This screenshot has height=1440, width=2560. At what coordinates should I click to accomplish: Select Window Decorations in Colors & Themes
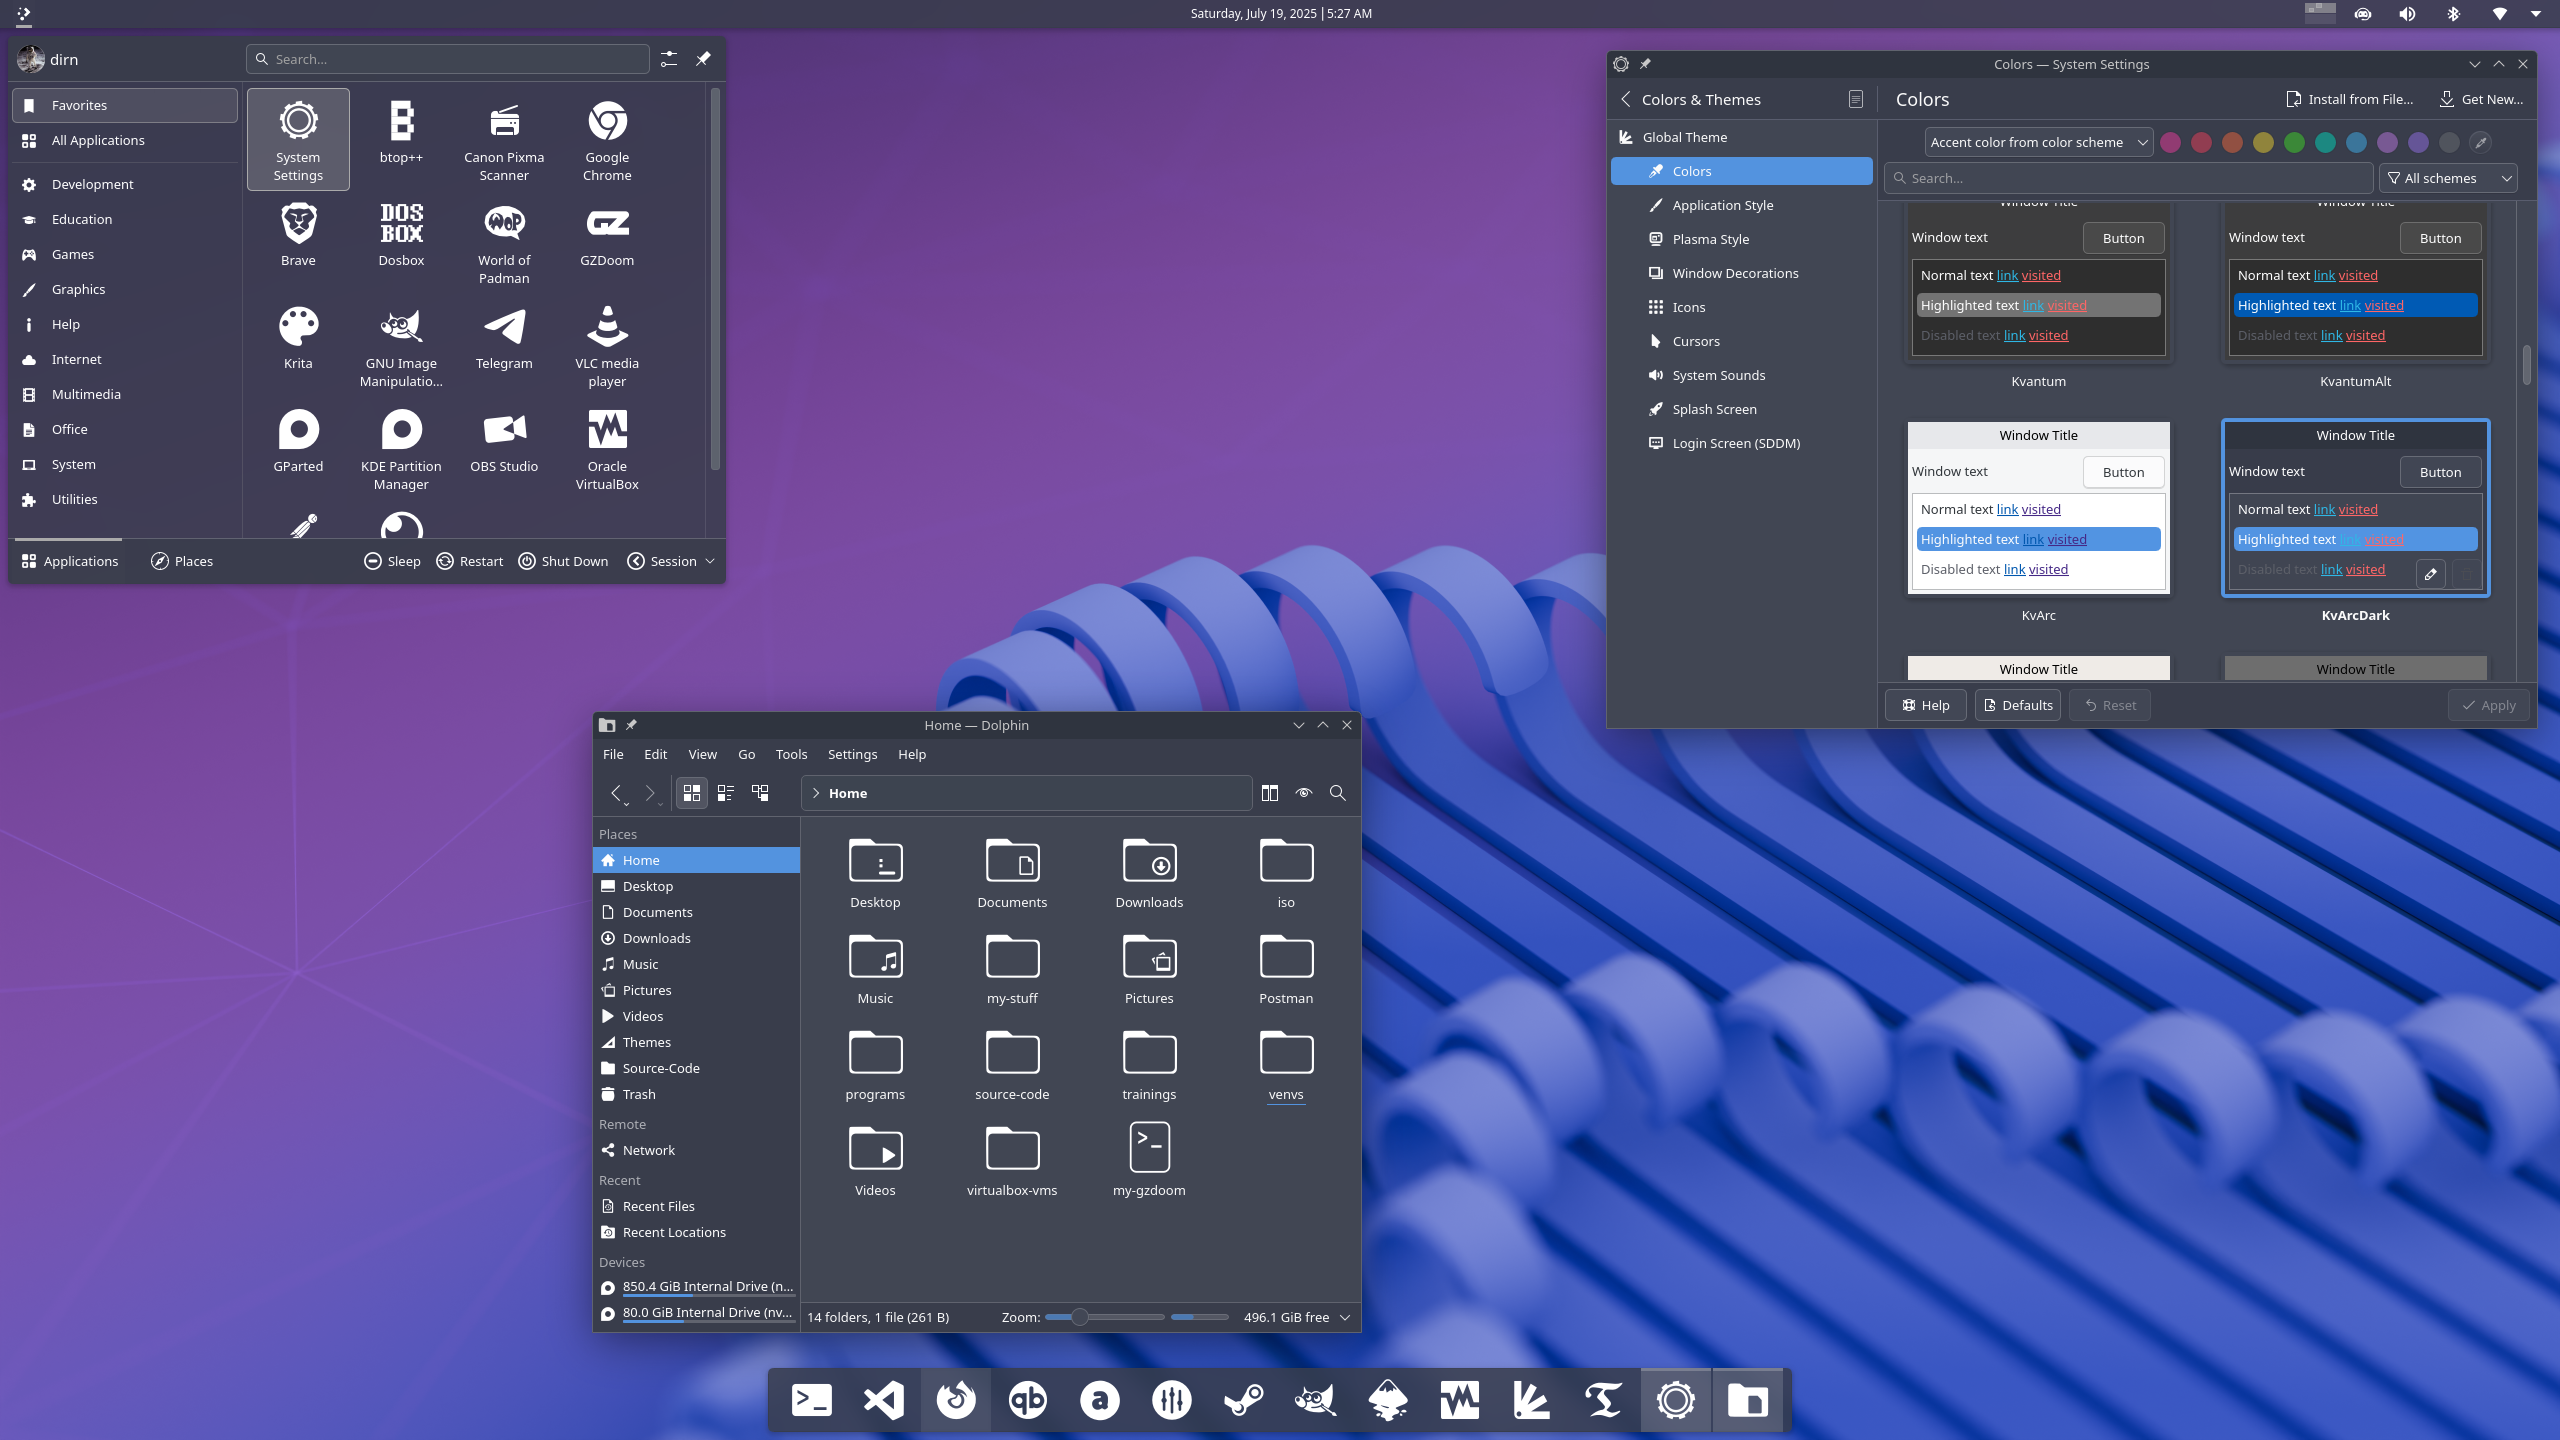(1735, 273)
